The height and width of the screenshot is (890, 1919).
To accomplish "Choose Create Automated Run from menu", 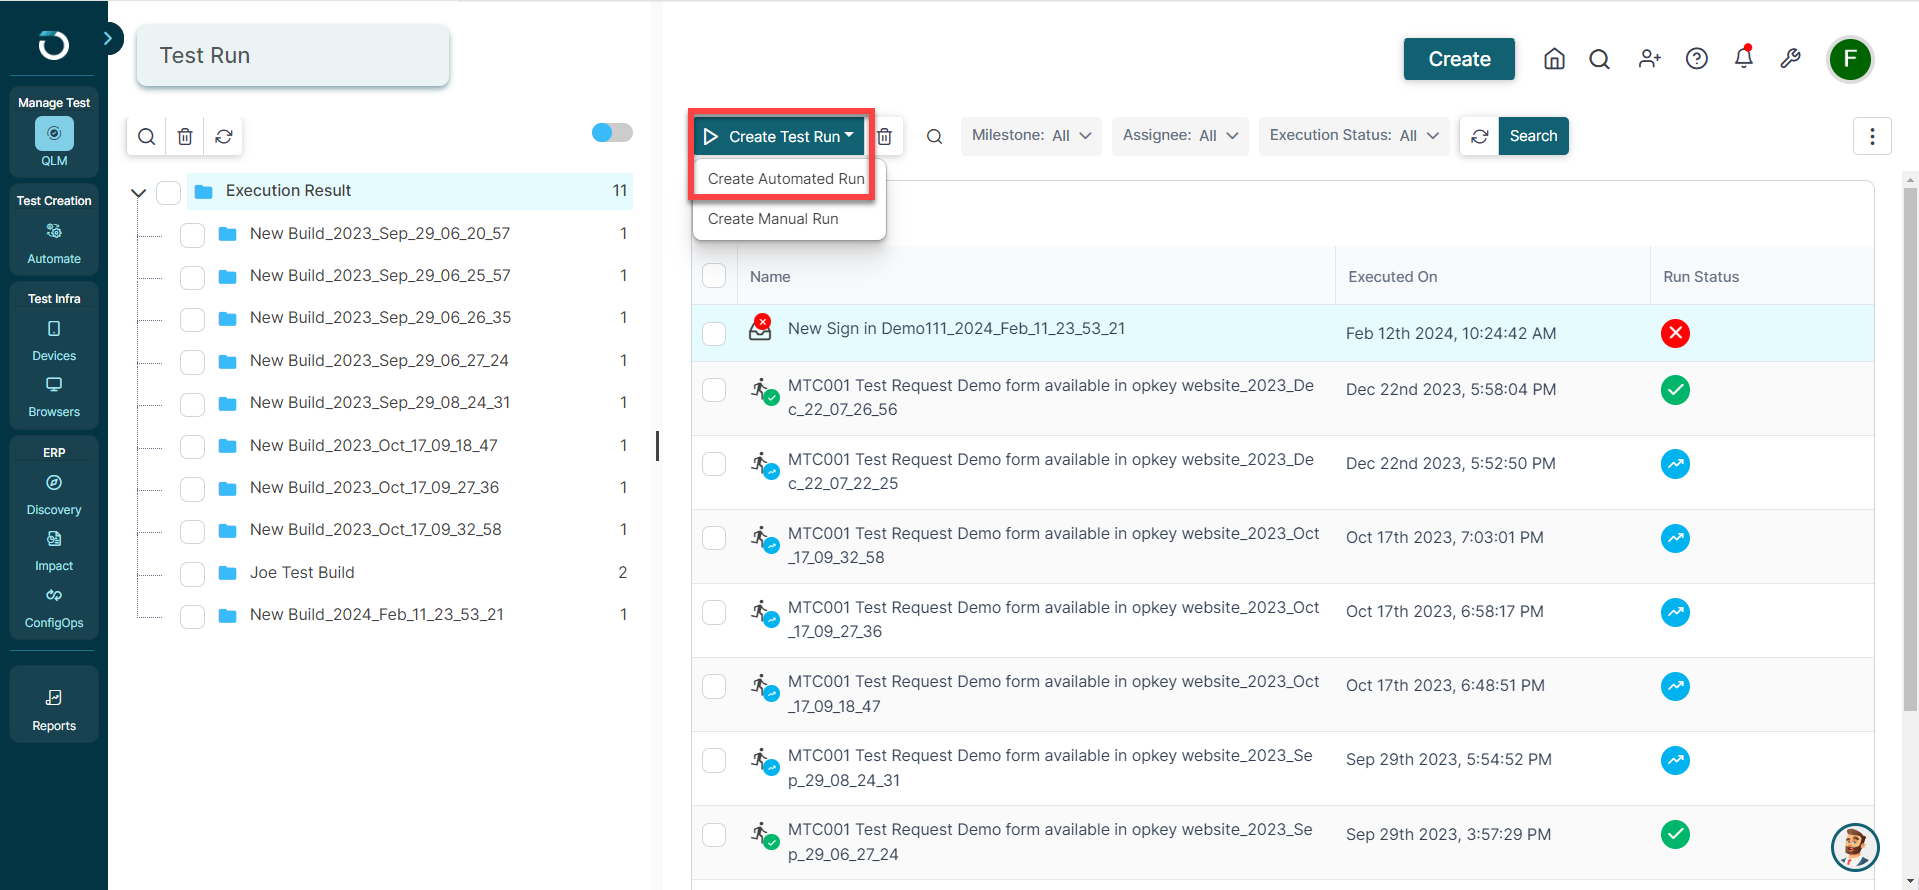I will coord(786,179).
